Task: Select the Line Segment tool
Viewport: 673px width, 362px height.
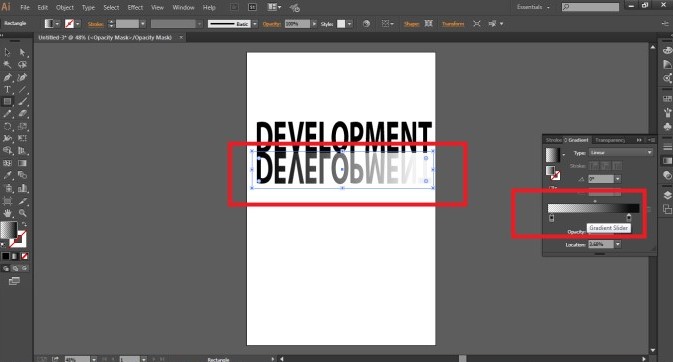Action: point(22,89)
